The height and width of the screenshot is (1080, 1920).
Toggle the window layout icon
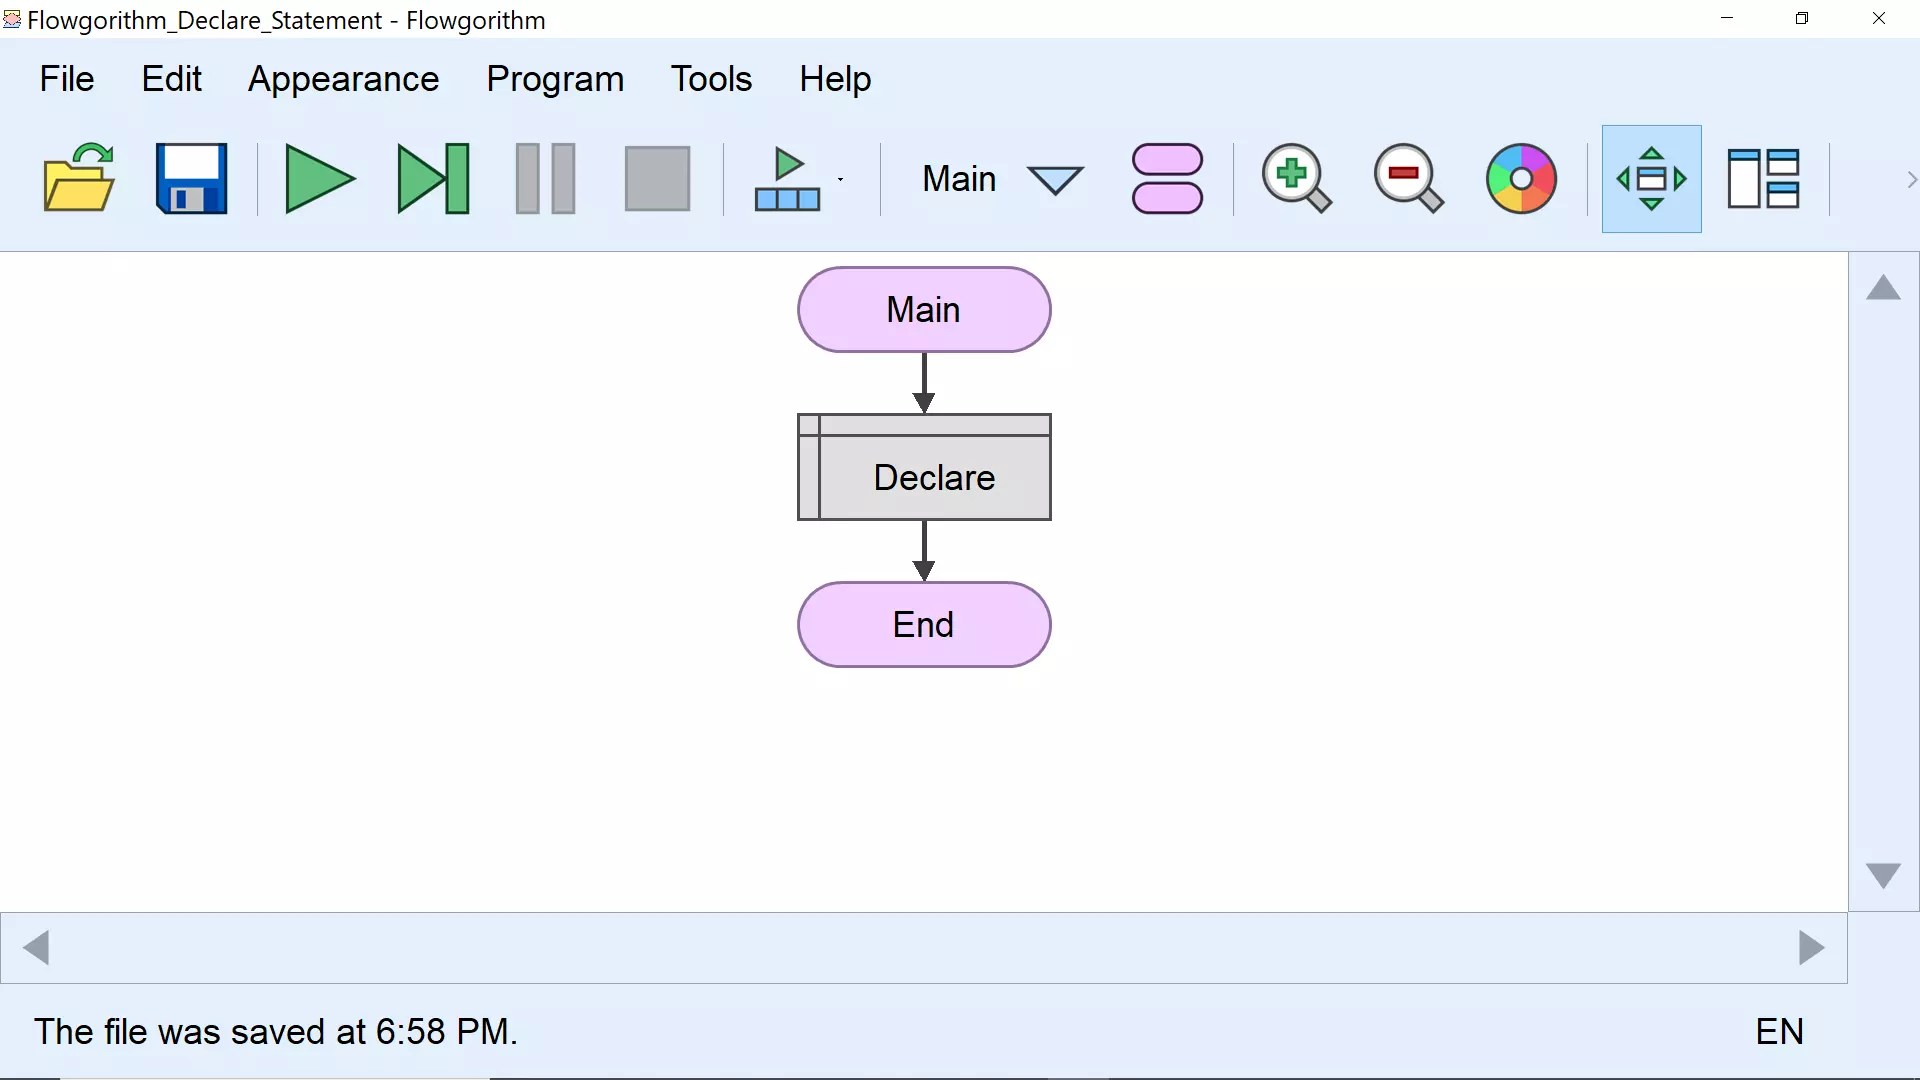[1763, 178]
